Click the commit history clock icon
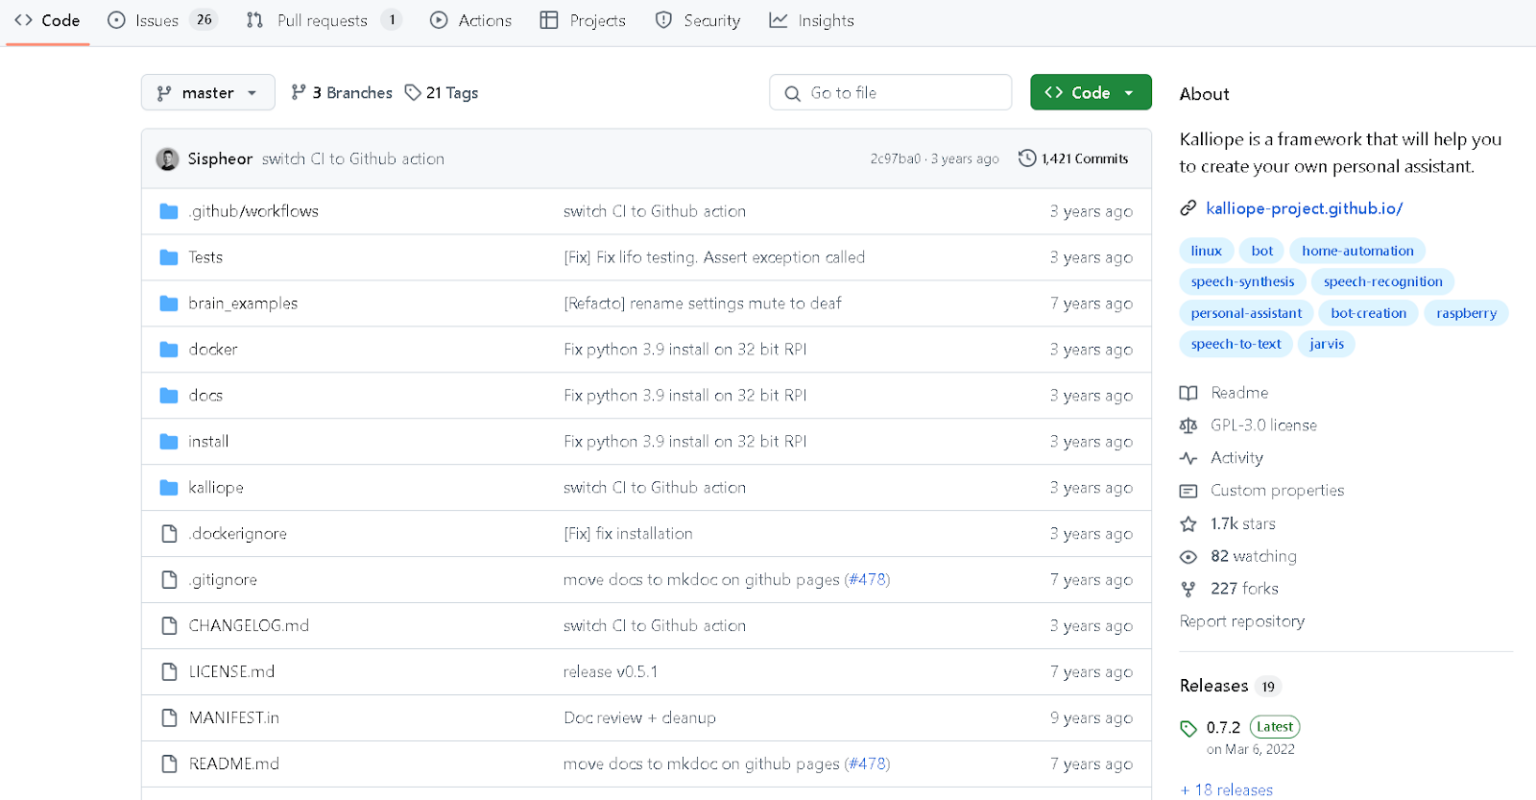The image size is (1536, 800). coord(1026,158)
